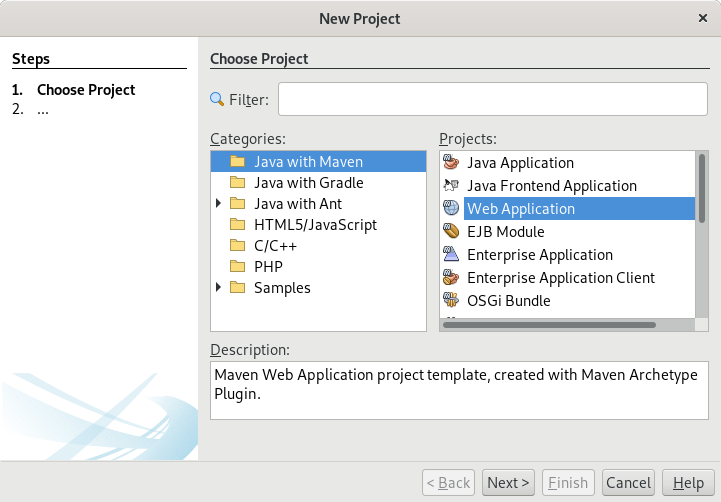Click the Enterprise Application Client icon
The width and height of the screenshot is (721, 502).
tap(451, 278)
